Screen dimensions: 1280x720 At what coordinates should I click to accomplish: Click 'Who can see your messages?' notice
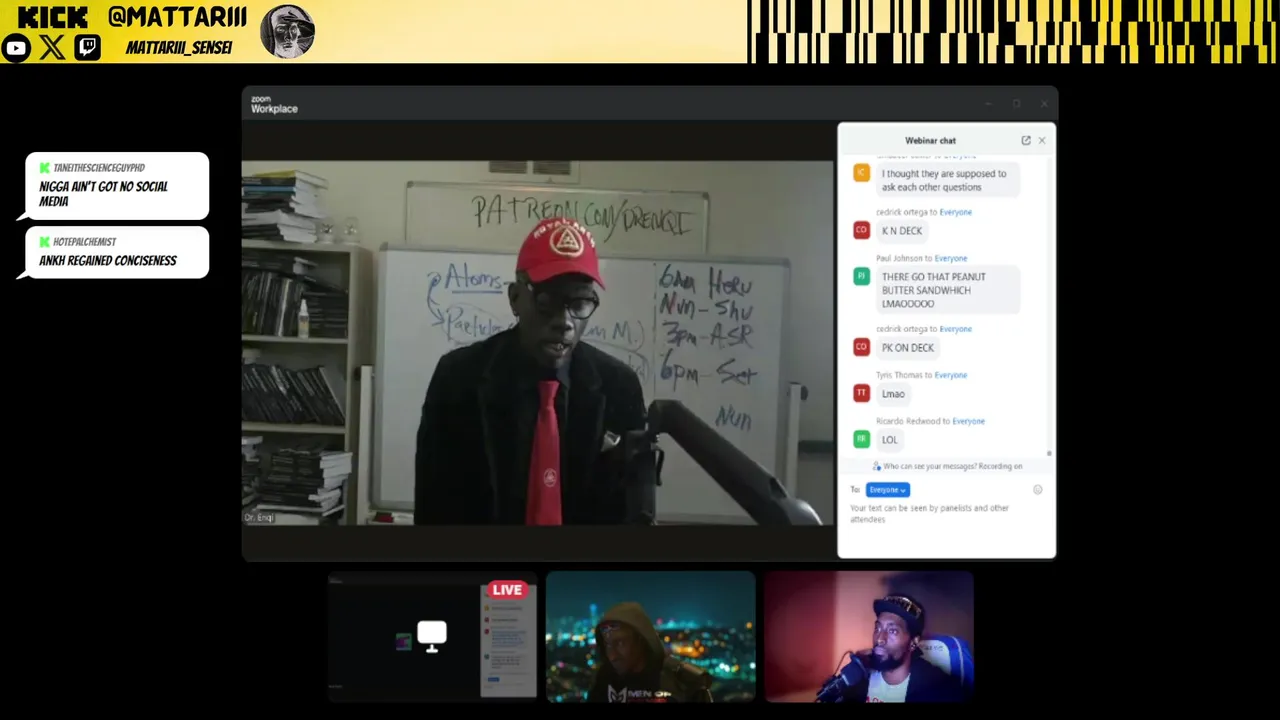[947, 466]
